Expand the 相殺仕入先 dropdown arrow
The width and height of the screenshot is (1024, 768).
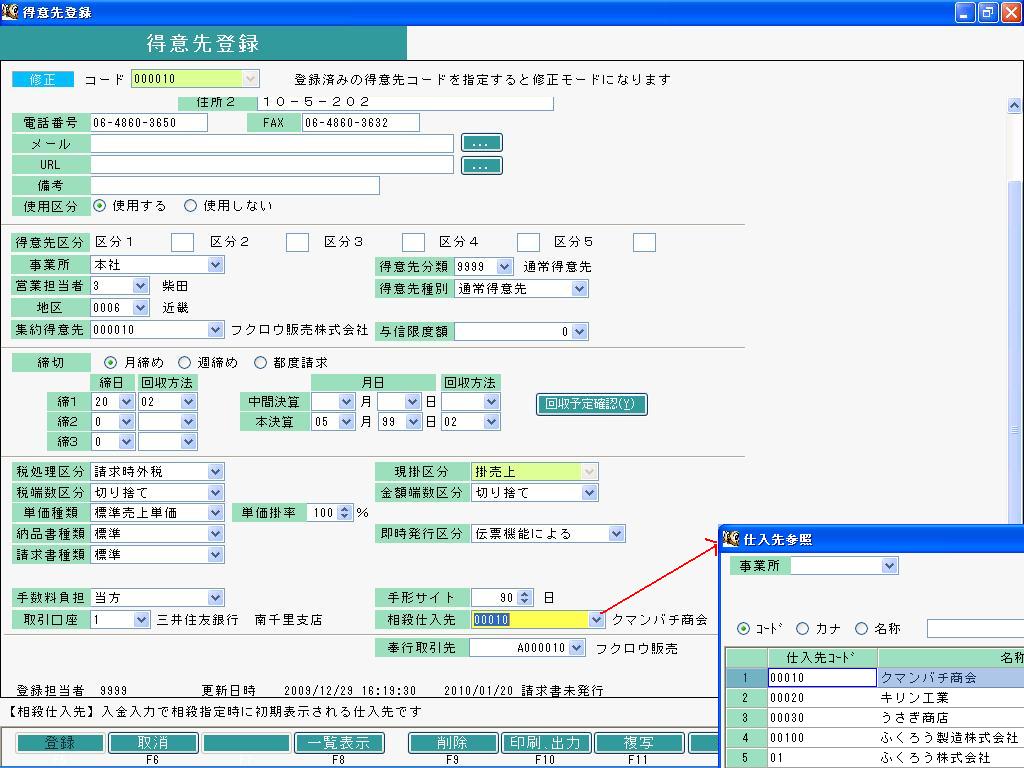[596, 619]
